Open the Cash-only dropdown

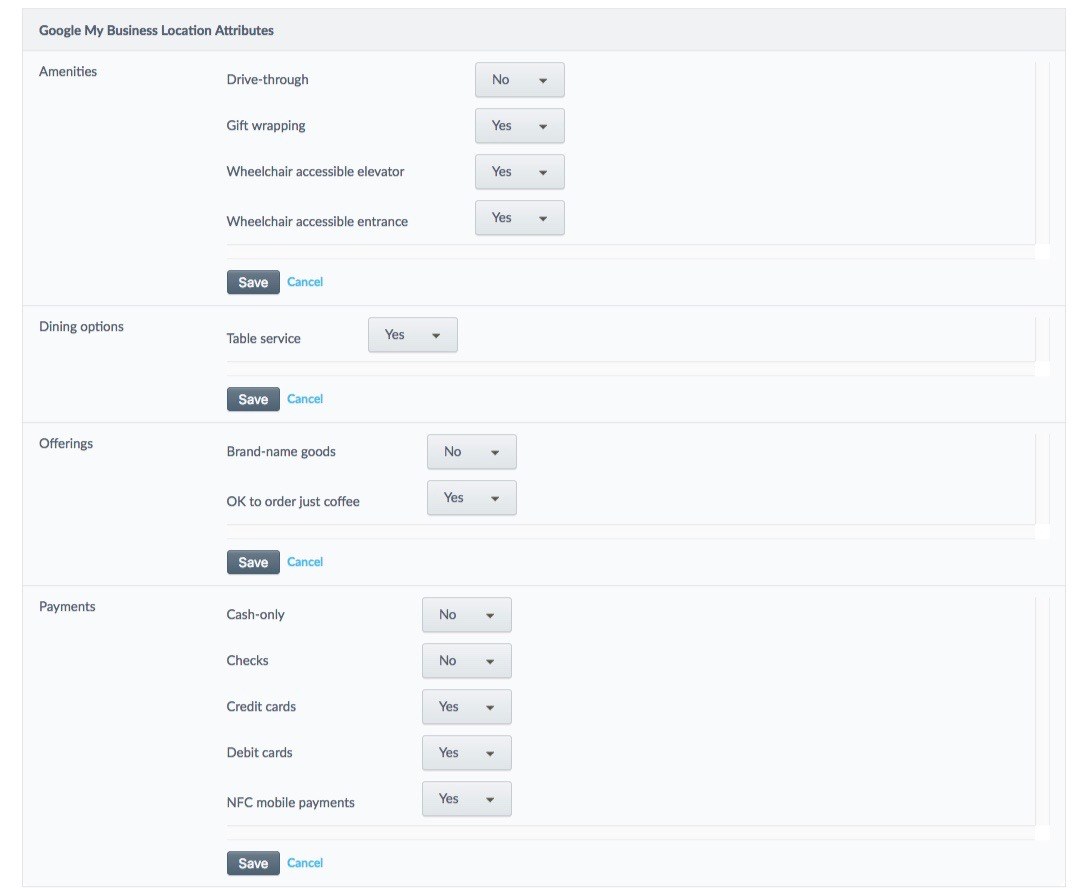coord(466,615)
